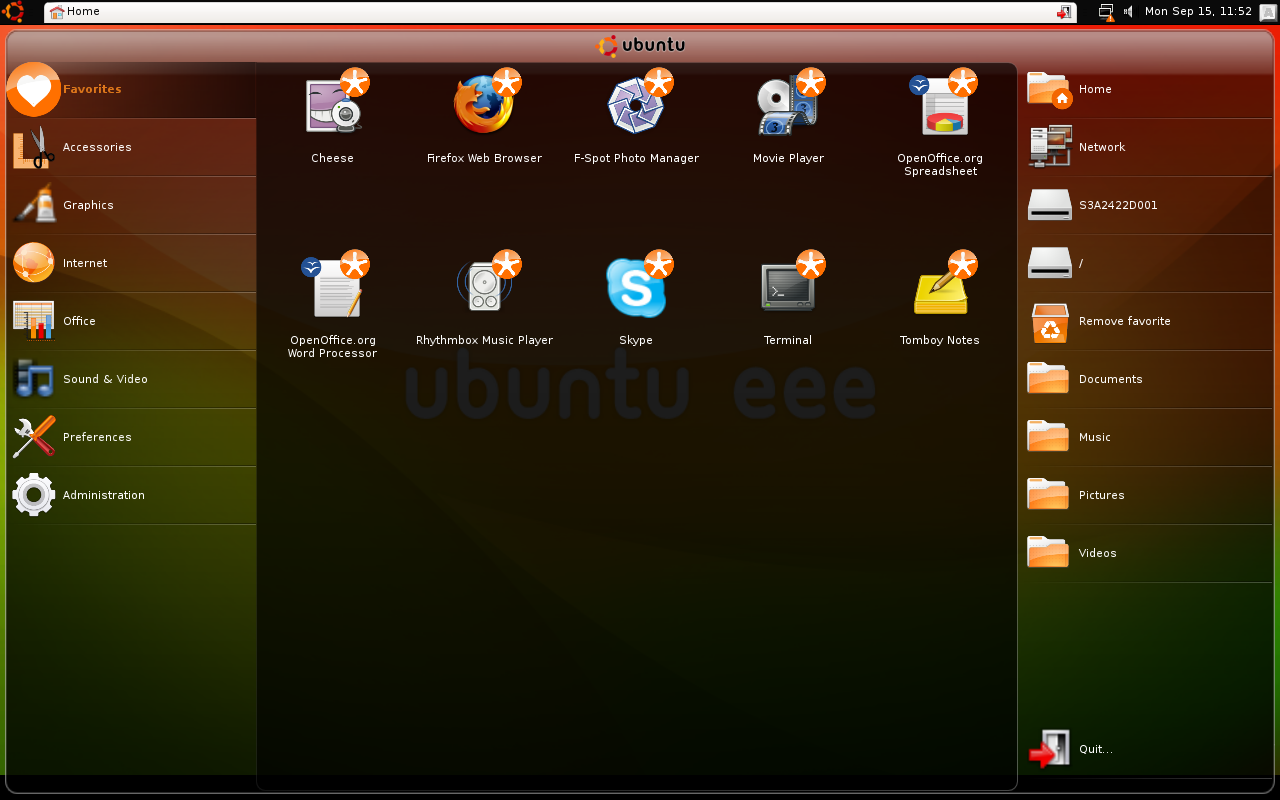Toggle favorite star on Movie Player
Screen dimensions: 1280x800
pyautogui.click(x=811, y=82)
